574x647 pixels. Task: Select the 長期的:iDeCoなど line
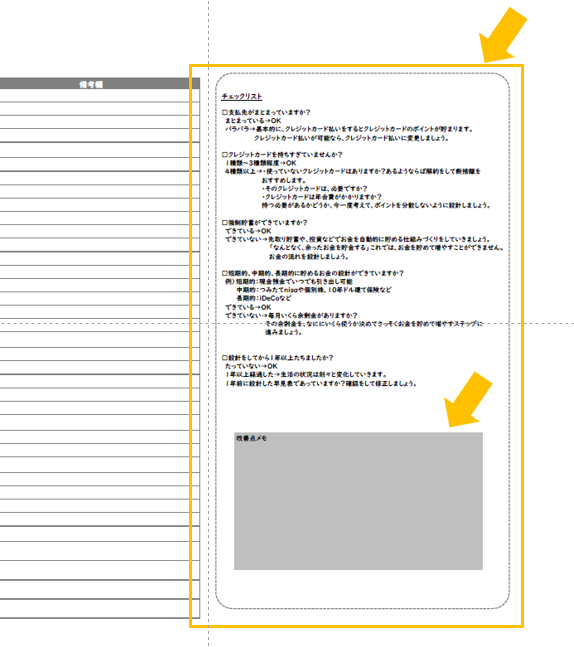(x=264, y=298)
